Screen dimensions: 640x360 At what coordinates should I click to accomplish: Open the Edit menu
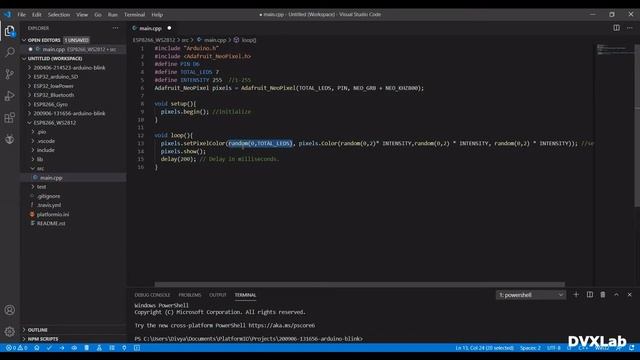click(37, 14)
